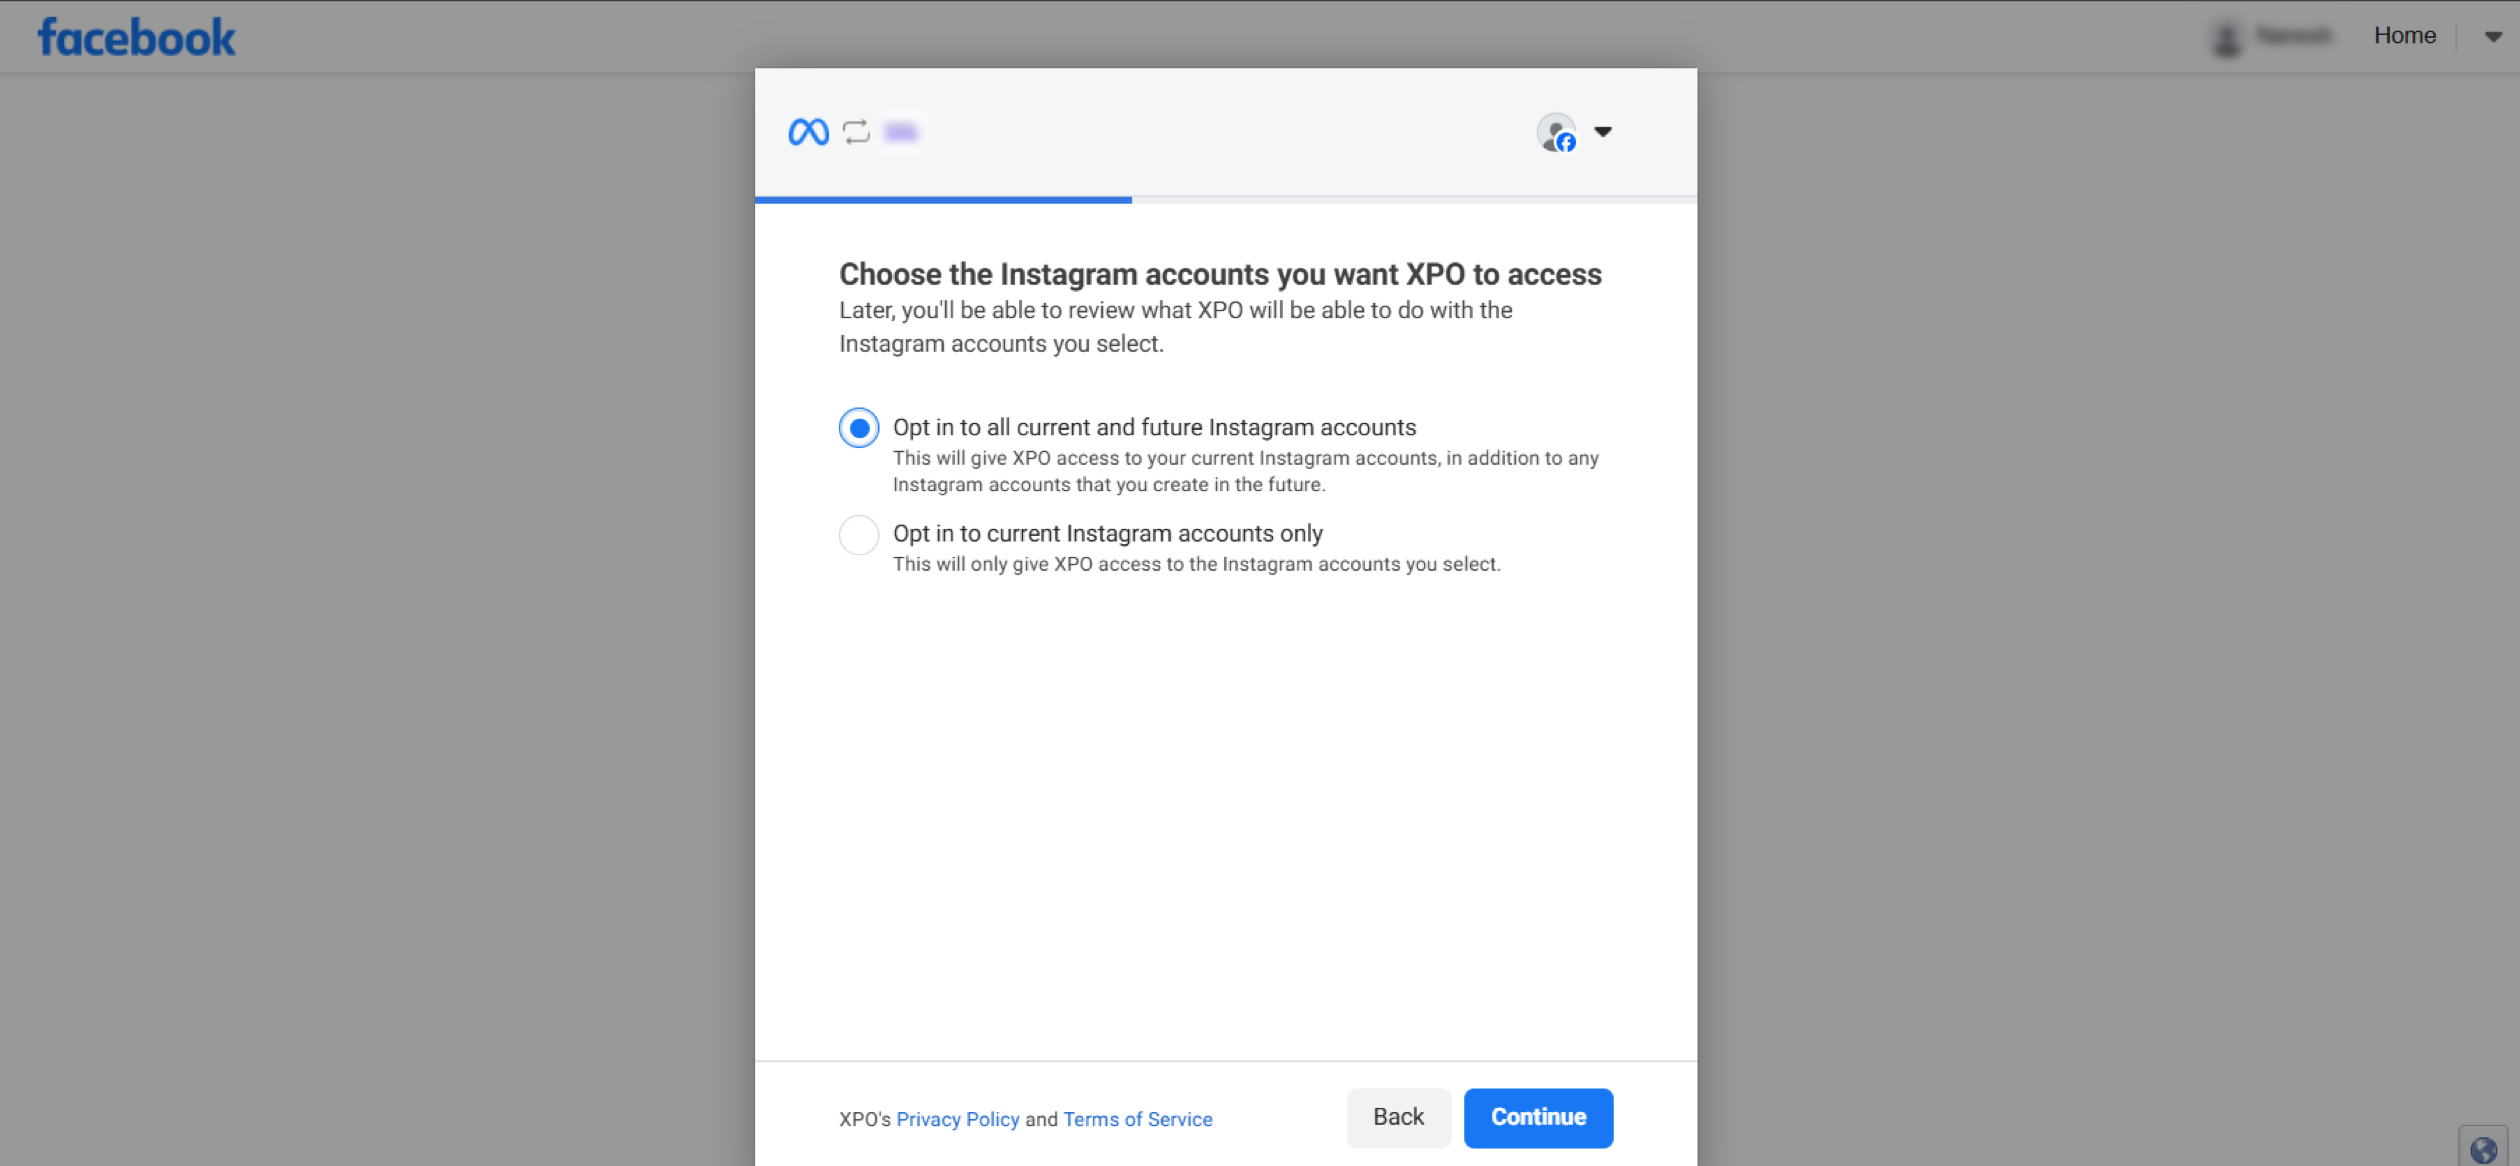
Task: Click the dialog profile avatar with Facebook badge
Action: click(1556, 132)
